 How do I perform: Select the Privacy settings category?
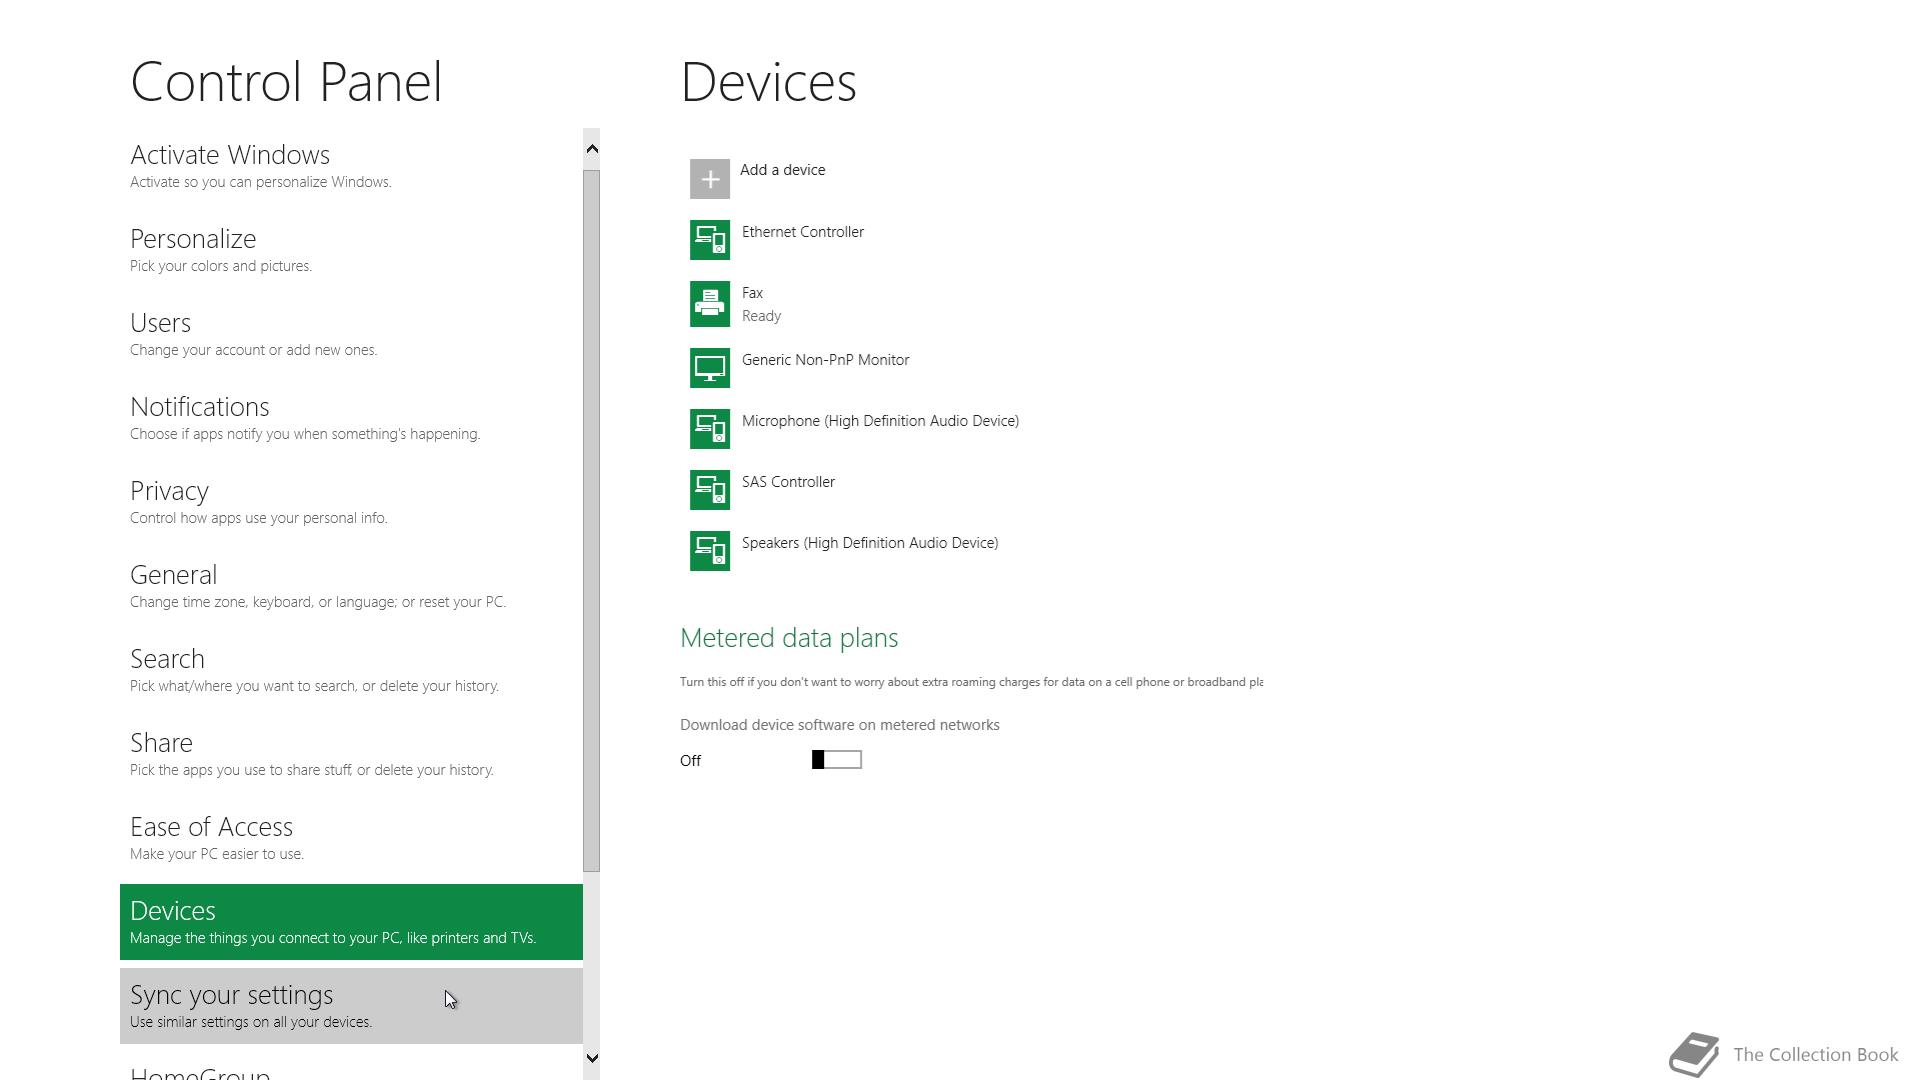pyautogui.click(x=169, y=492)
